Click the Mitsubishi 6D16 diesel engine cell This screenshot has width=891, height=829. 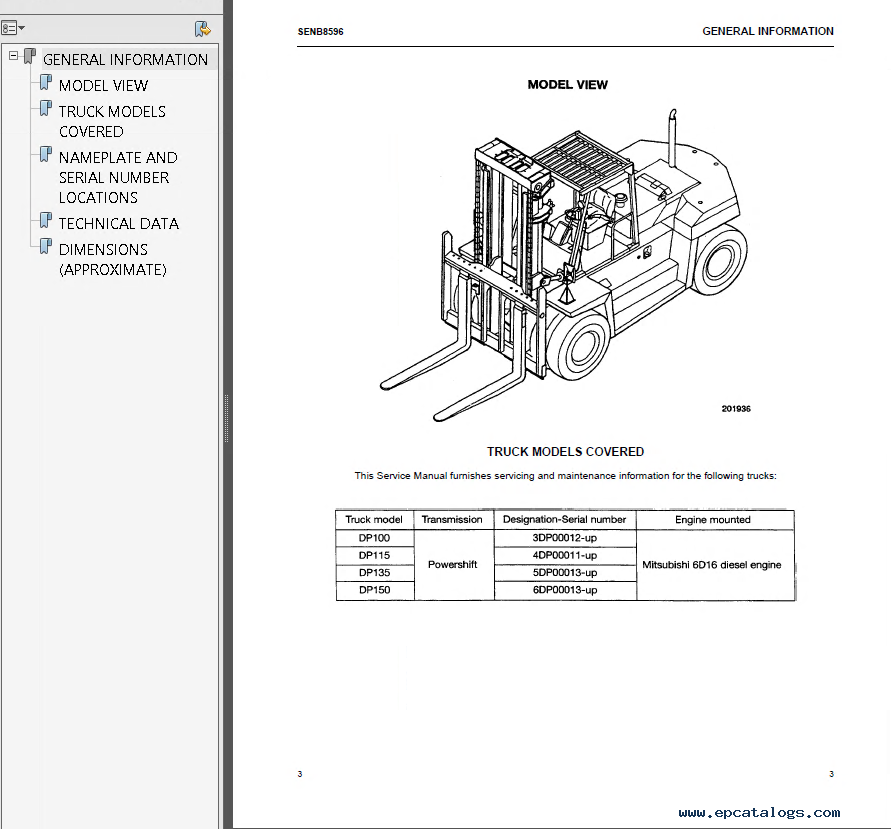click(714, 565)
